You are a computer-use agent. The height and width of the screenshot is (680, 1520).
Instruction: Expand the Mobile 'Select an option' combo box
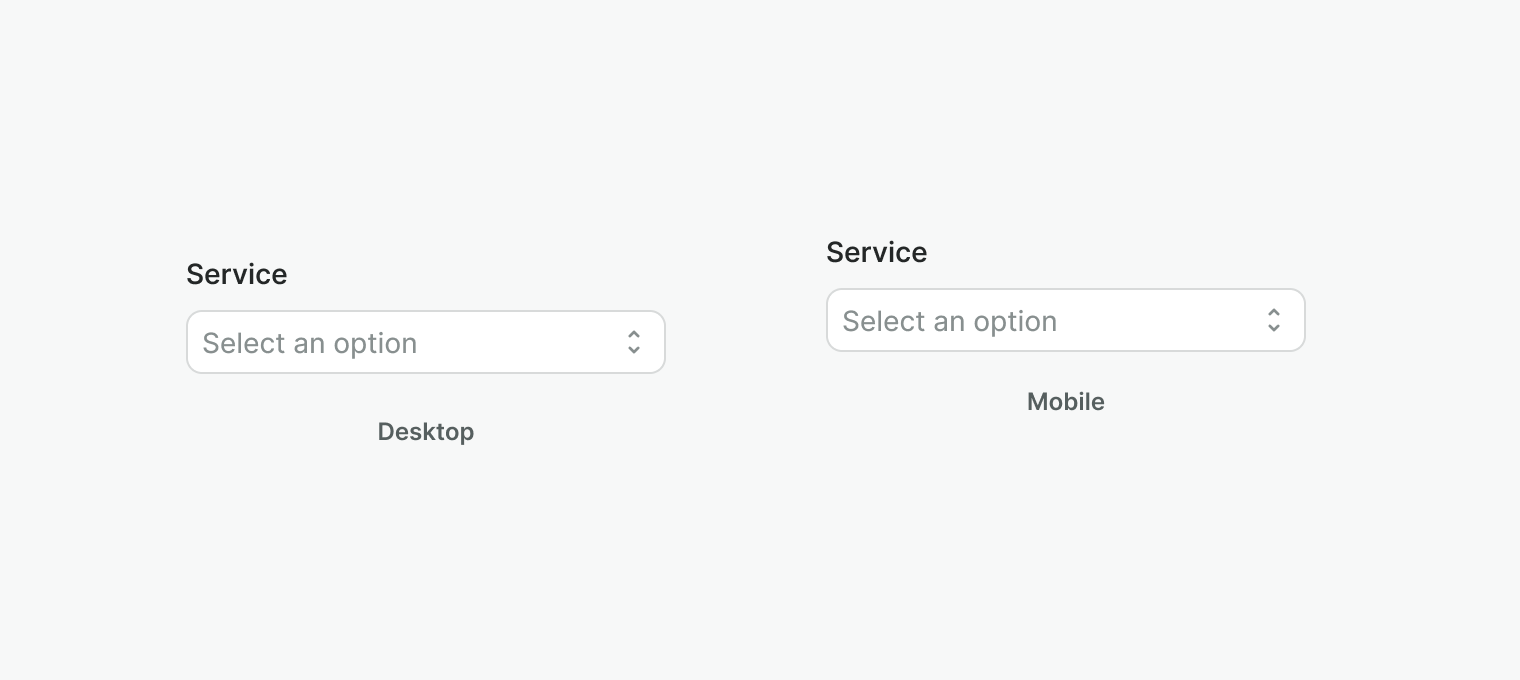pos(1066,320)
